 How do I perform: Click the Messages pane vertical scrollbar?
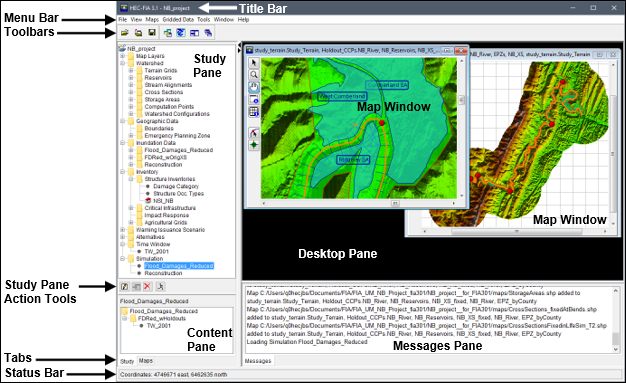pyautogui.click(x=616, y=320)
